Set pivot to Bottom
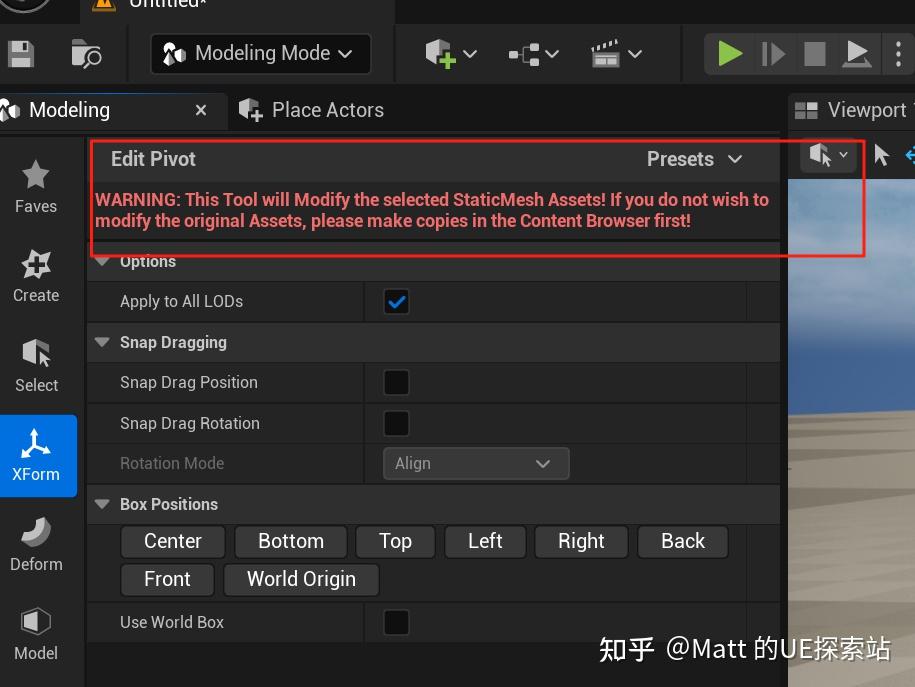 pos(290,541)
